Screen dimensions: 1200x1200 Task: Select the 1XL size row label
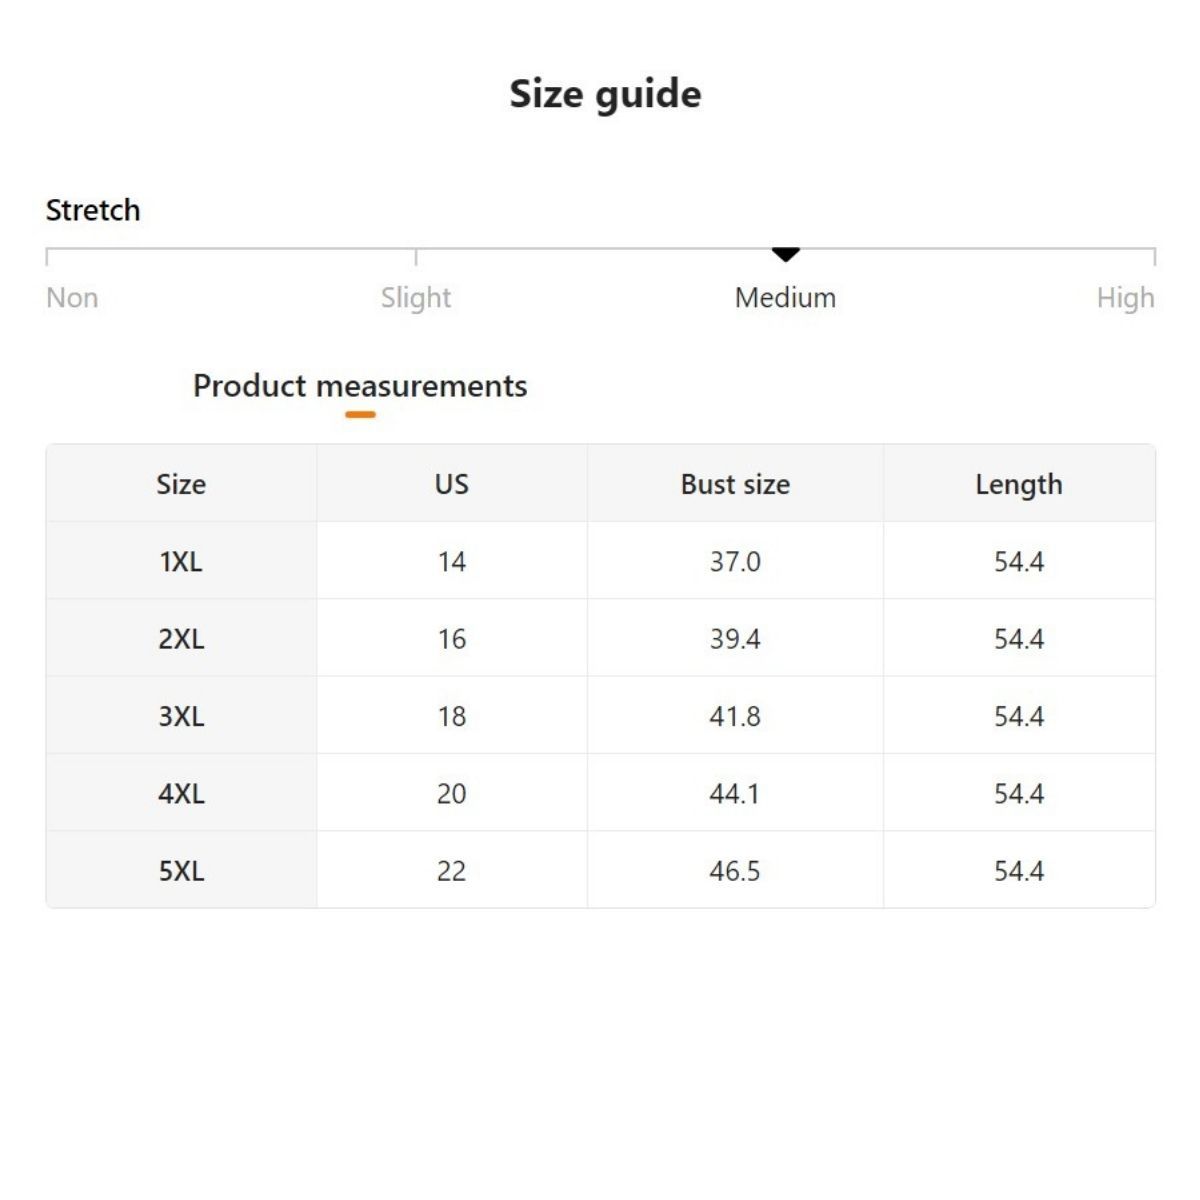[x=181, y=562]
